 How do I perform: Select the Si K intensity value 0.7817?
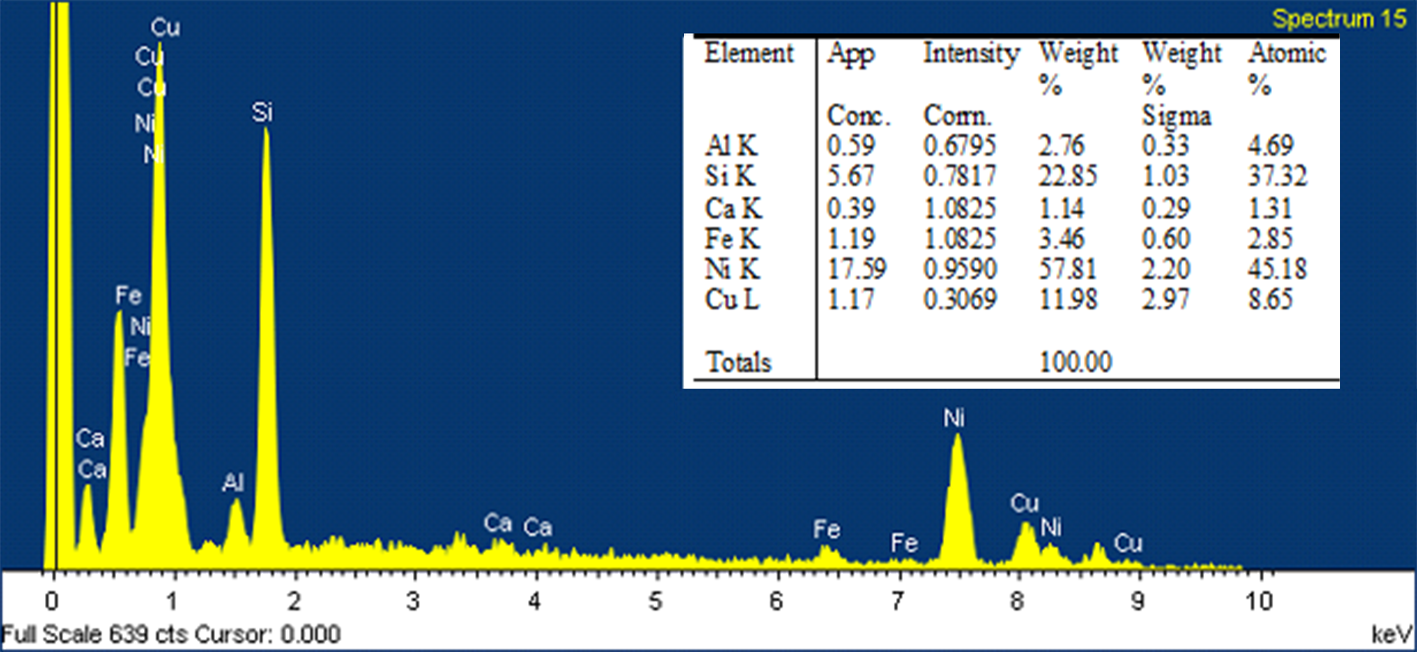click(959, 177)
